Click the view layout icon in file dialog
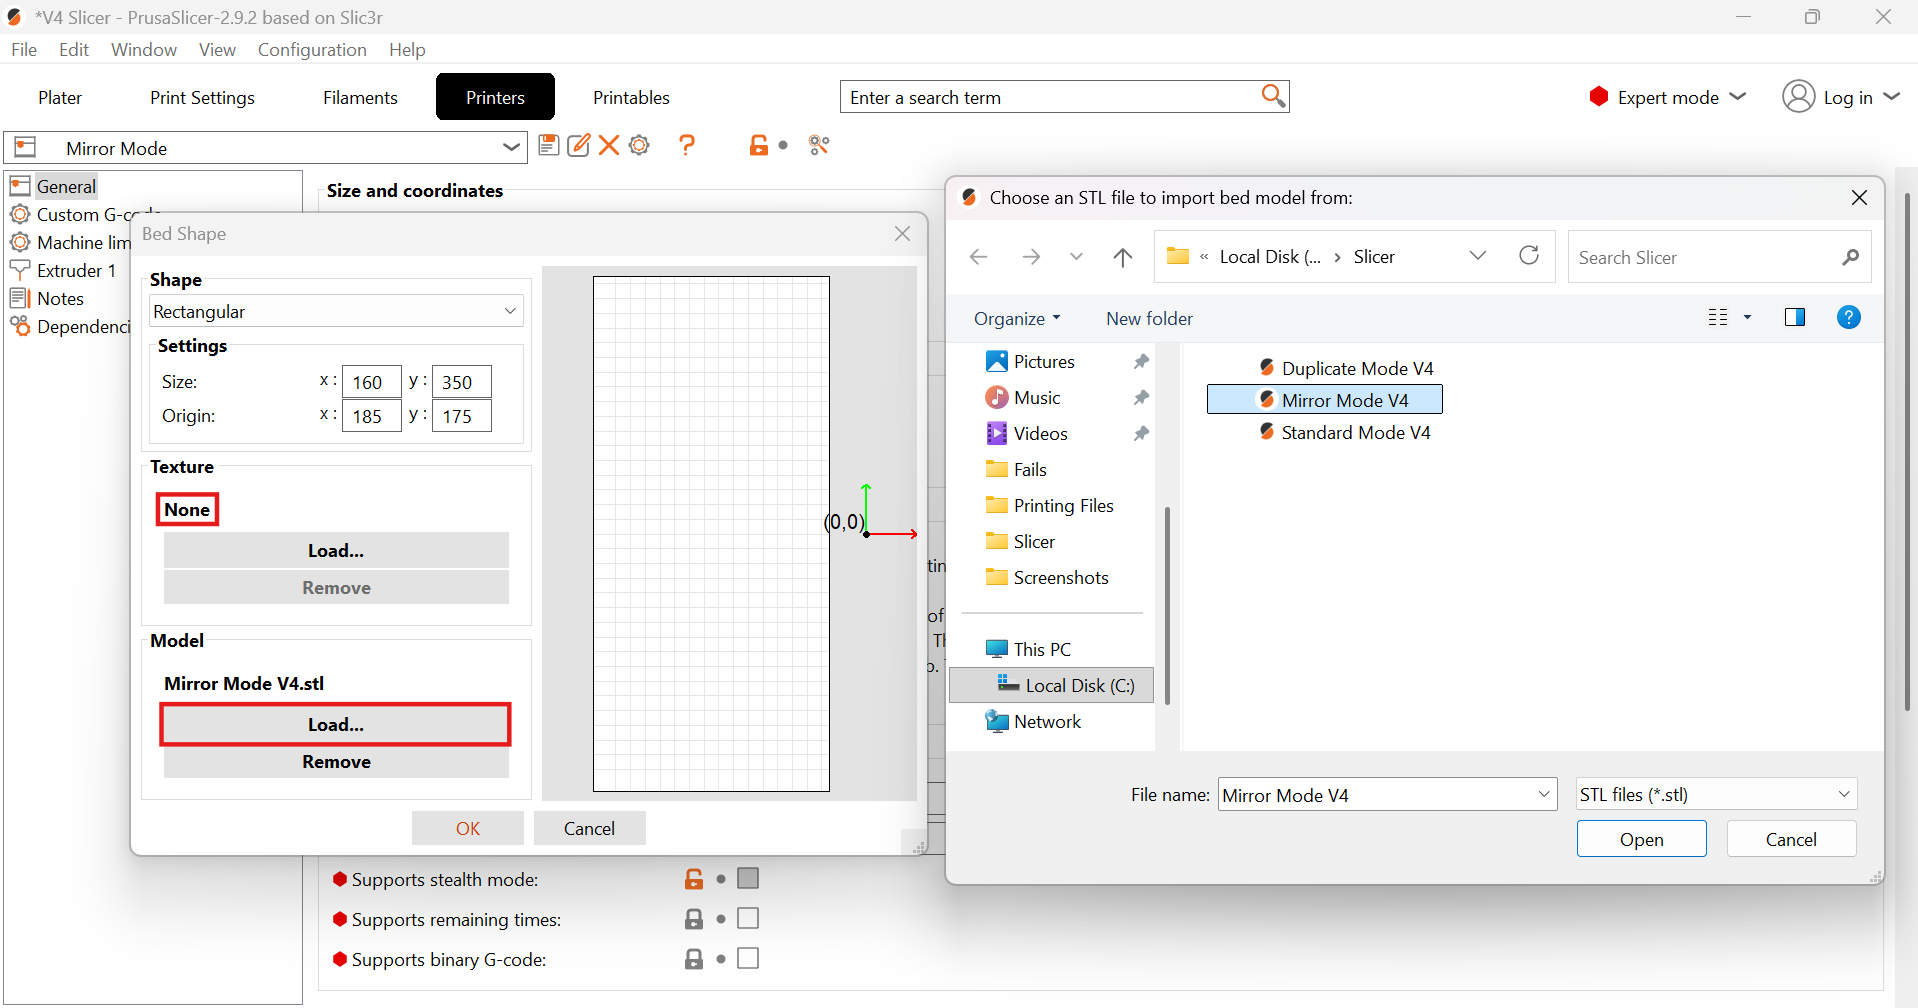 coord(1718,317)
